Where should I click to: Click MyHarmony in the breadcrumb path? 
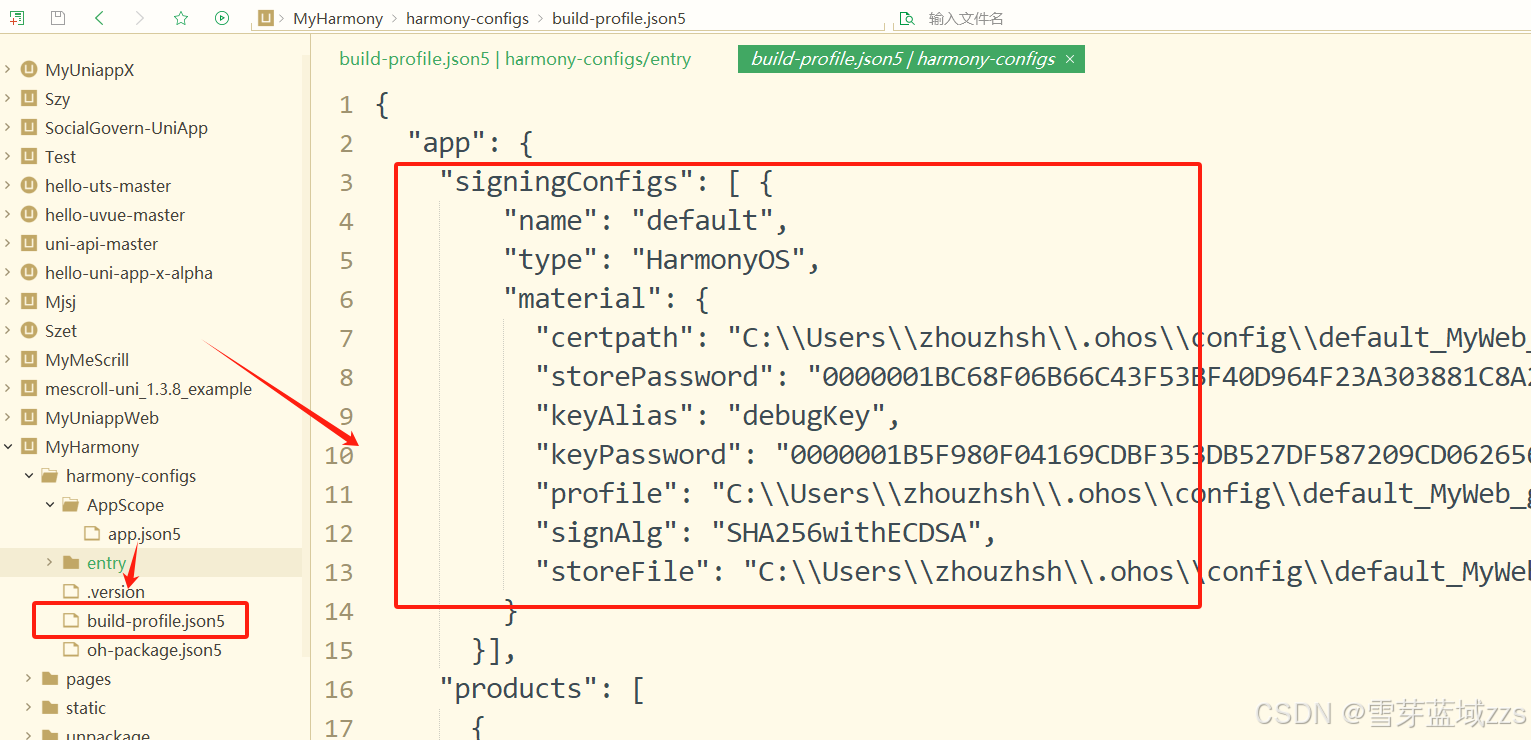point(338,18)
